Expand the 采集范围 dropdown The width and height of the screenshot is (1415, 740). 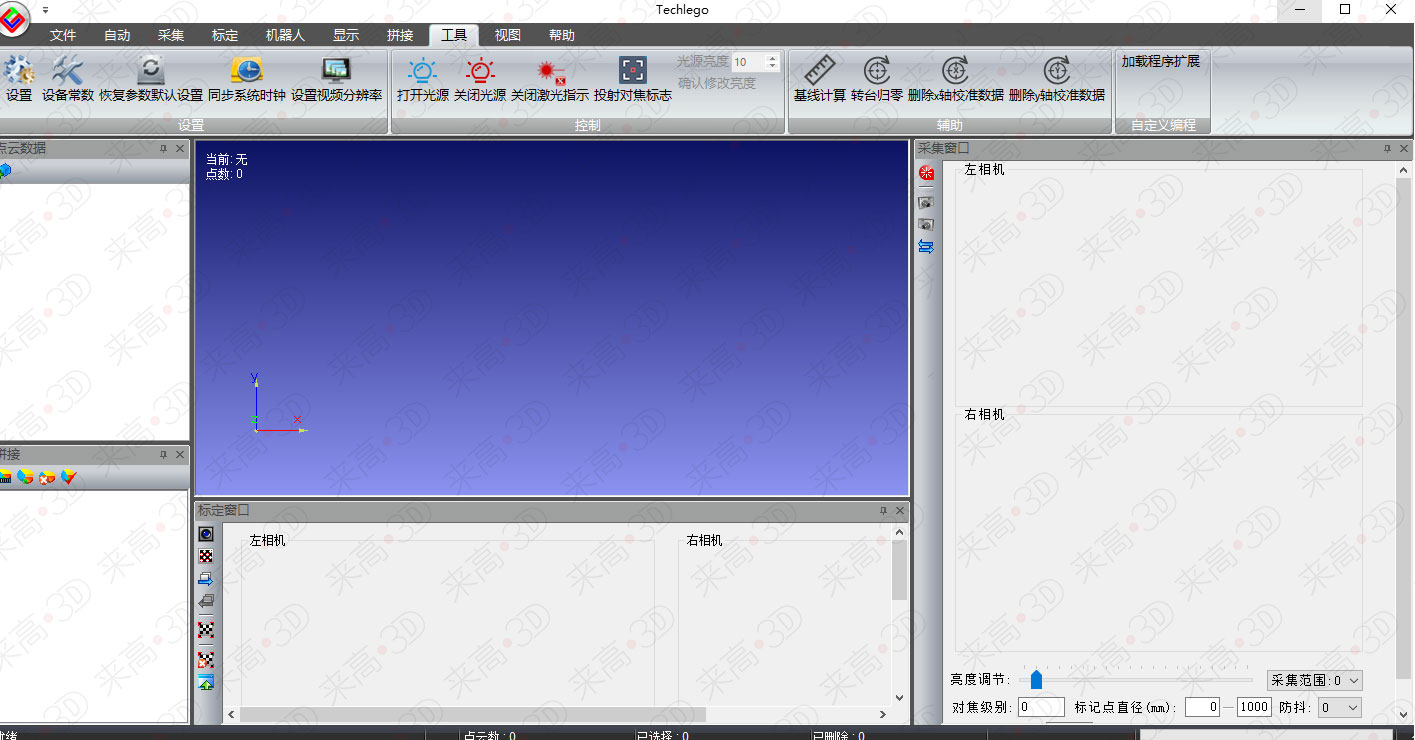coord(1353,681)
